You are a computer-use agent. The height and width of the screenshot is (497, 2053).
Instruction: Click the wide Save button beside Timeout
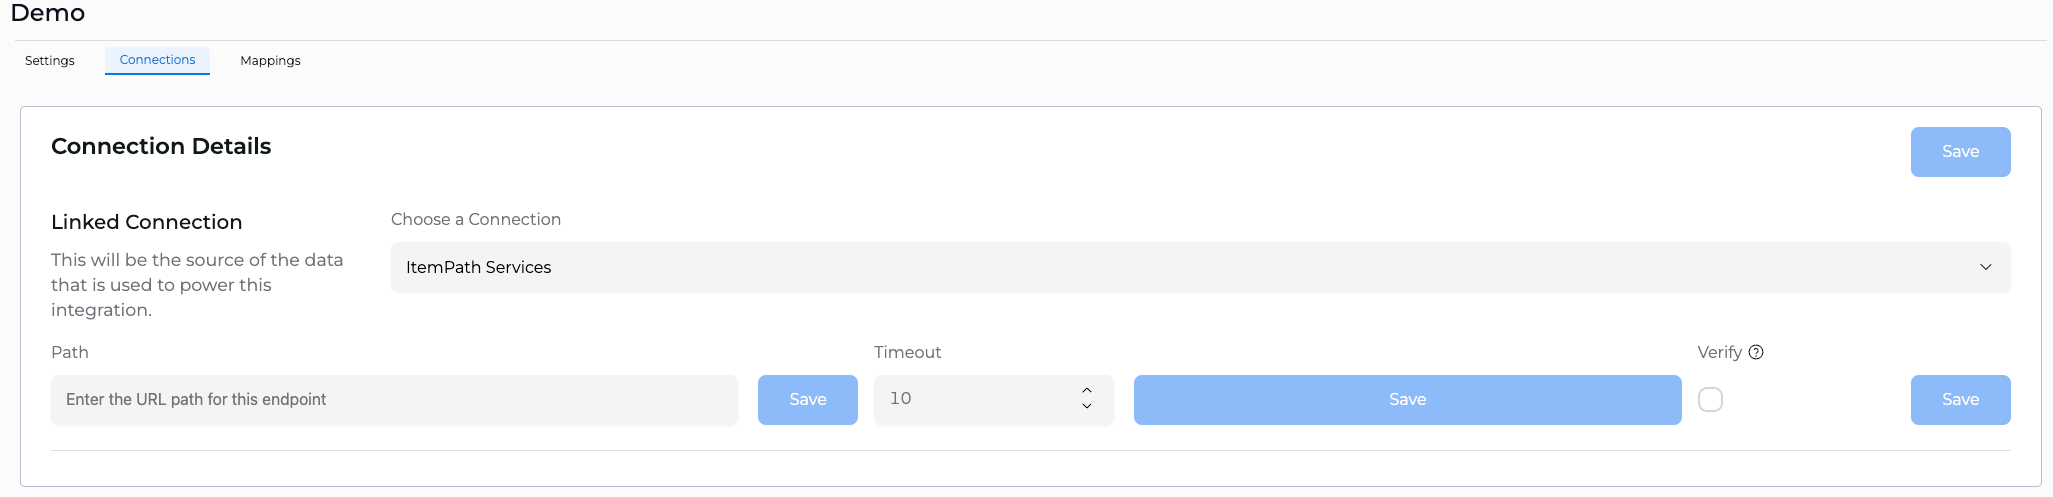point(1407,400)
